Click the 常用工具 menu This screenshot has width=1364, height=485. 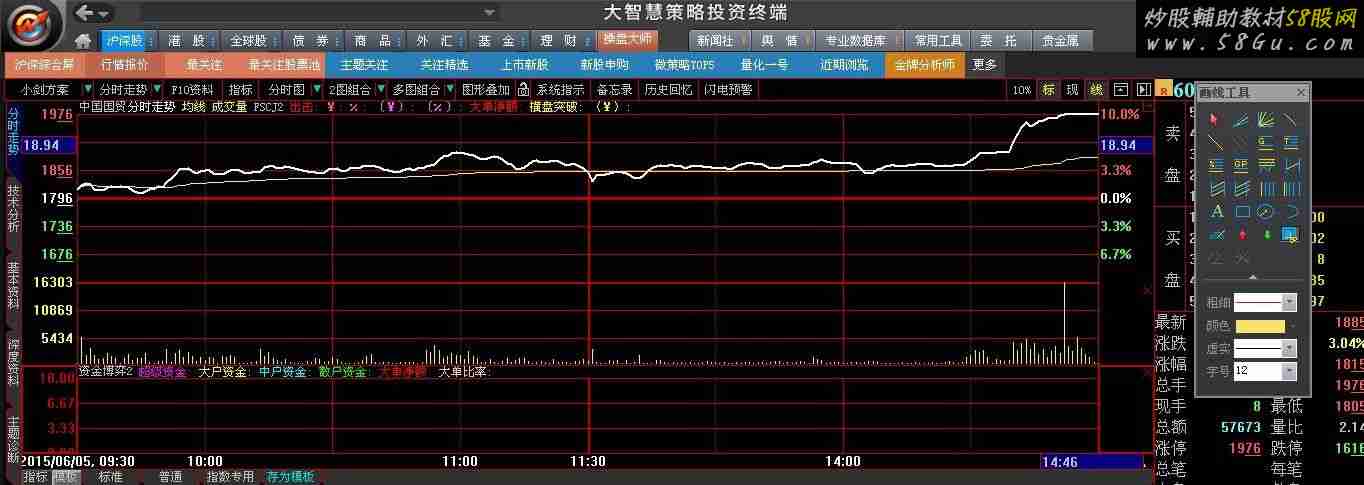coord(938,40)
